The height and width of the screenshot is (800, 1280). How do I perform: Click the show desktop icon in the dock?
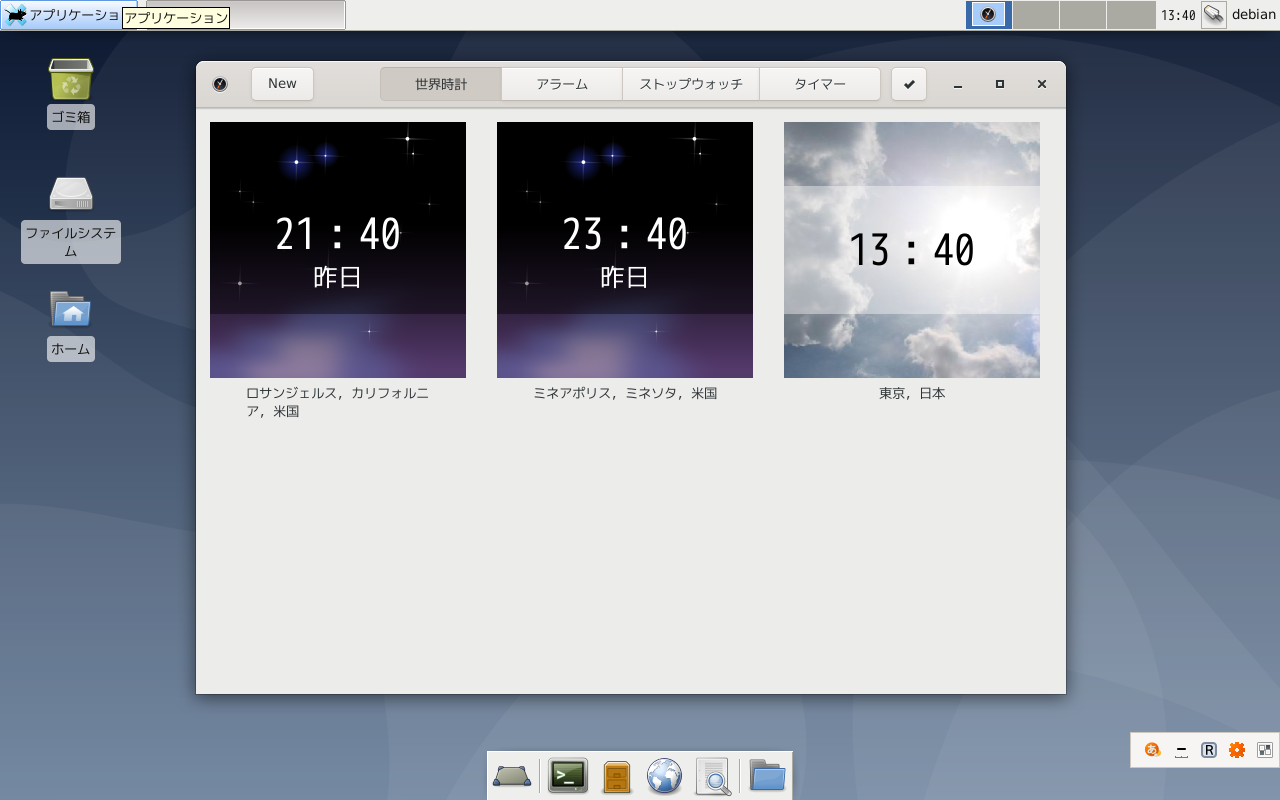click(512, 775)
